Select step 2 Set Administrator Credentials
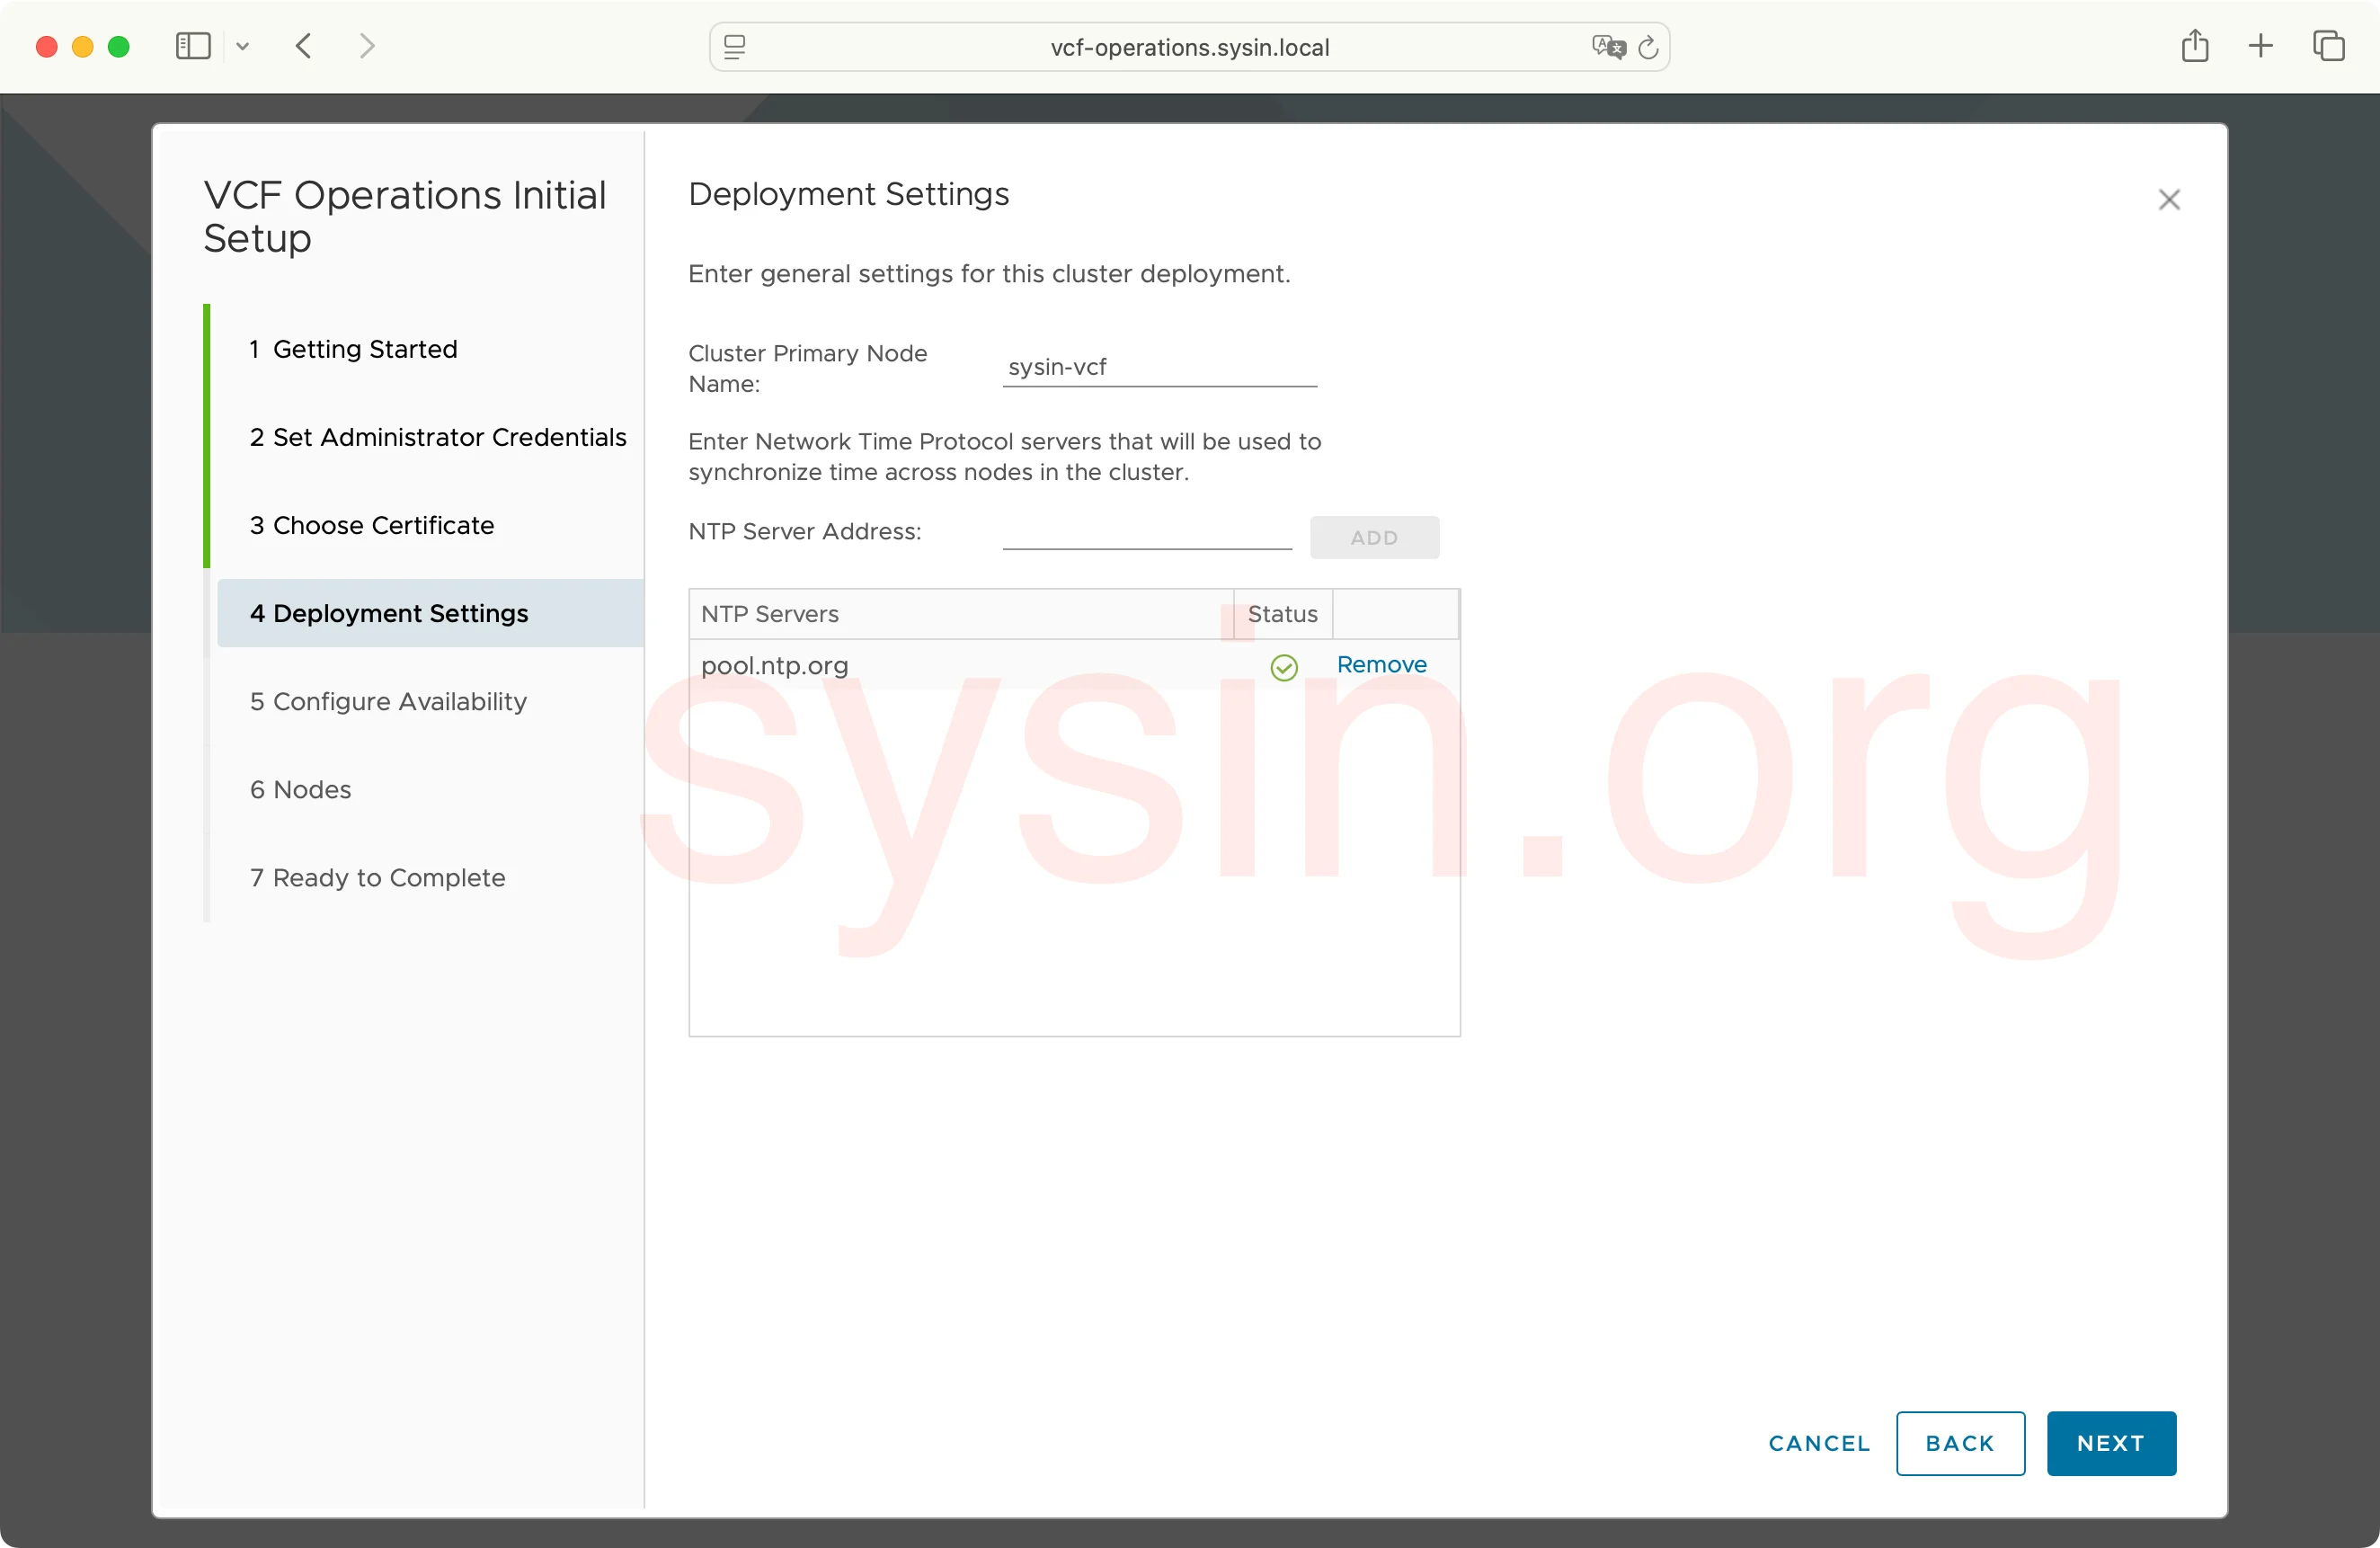2380x1548 pixels. 437,437
